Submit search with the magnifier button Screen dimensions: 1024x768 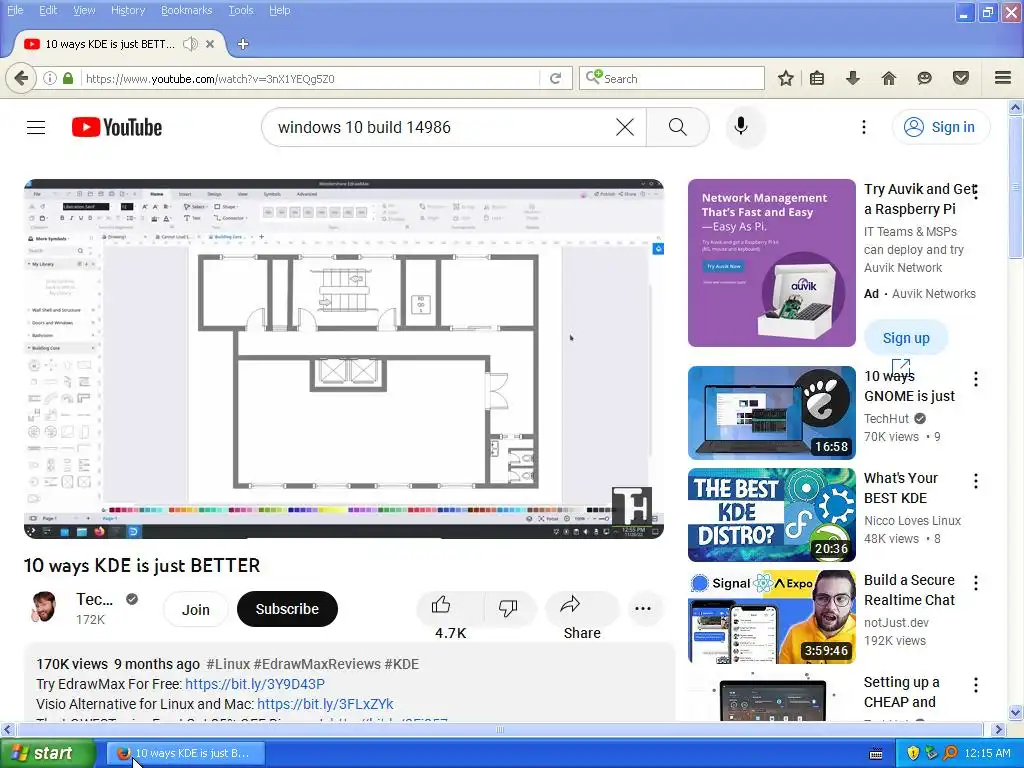(x=677, y=127)
